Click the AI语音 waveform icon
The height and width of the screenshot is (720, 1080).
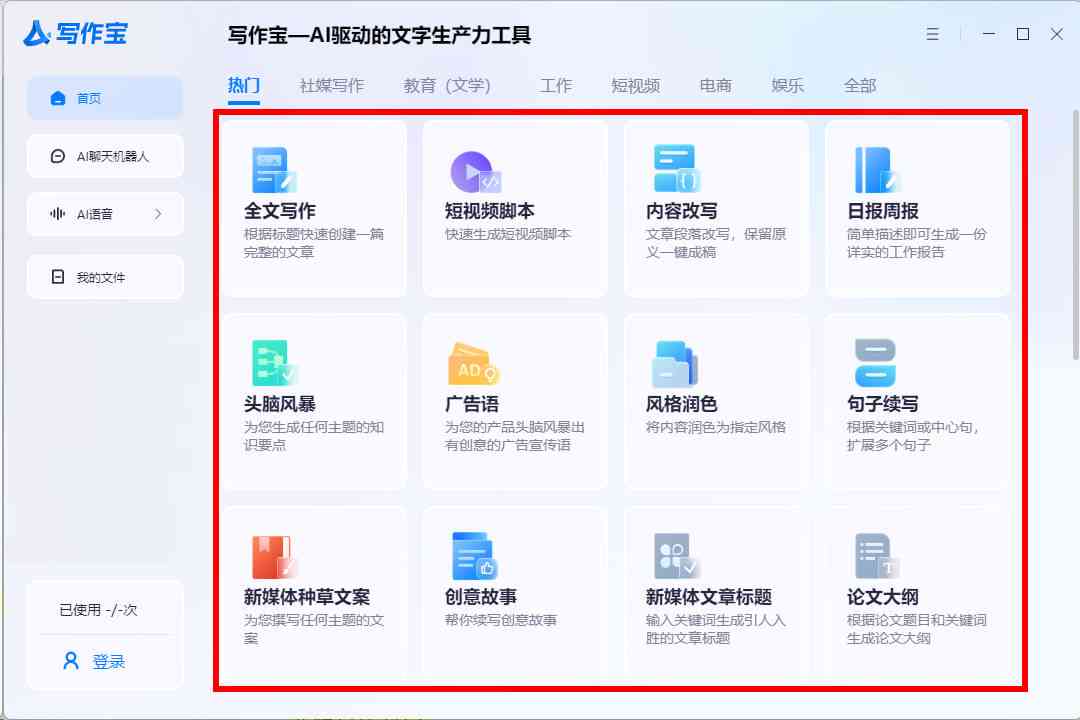(58, 214)
